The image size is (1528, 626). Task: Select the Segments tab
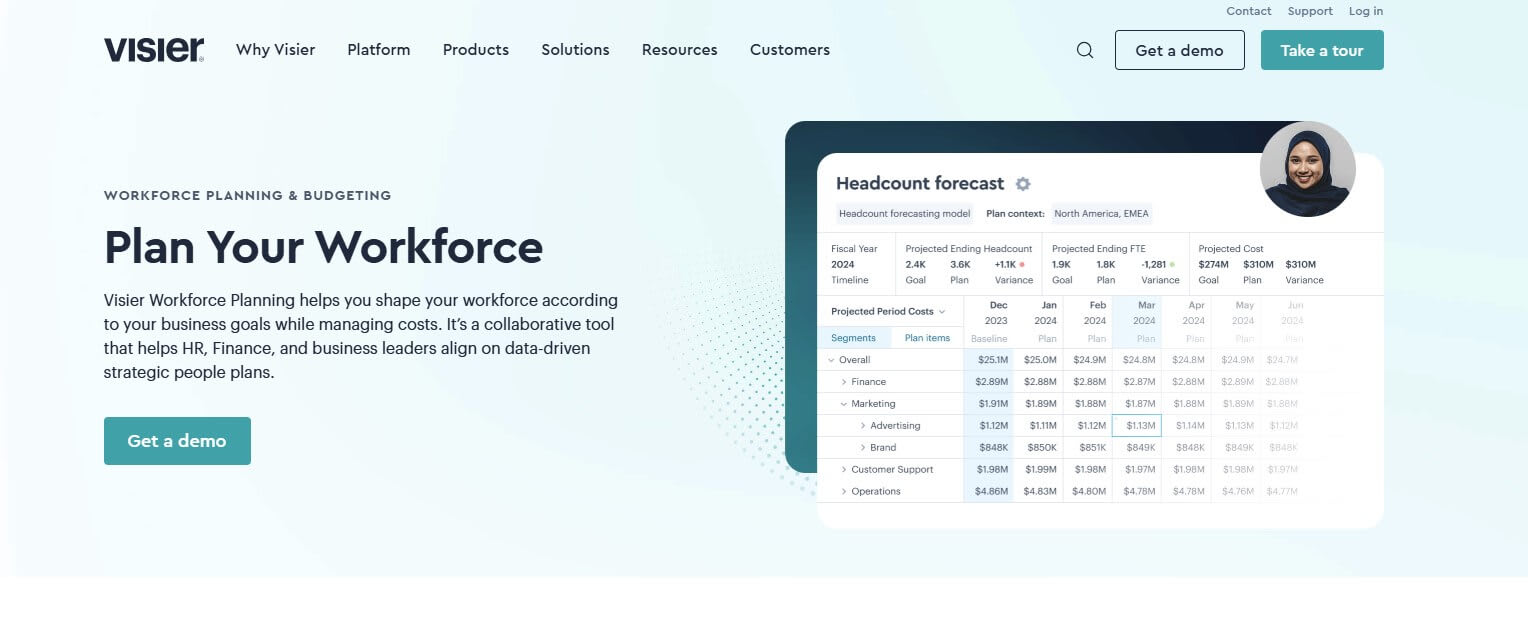pyautogui.click(x=853, y=338)
